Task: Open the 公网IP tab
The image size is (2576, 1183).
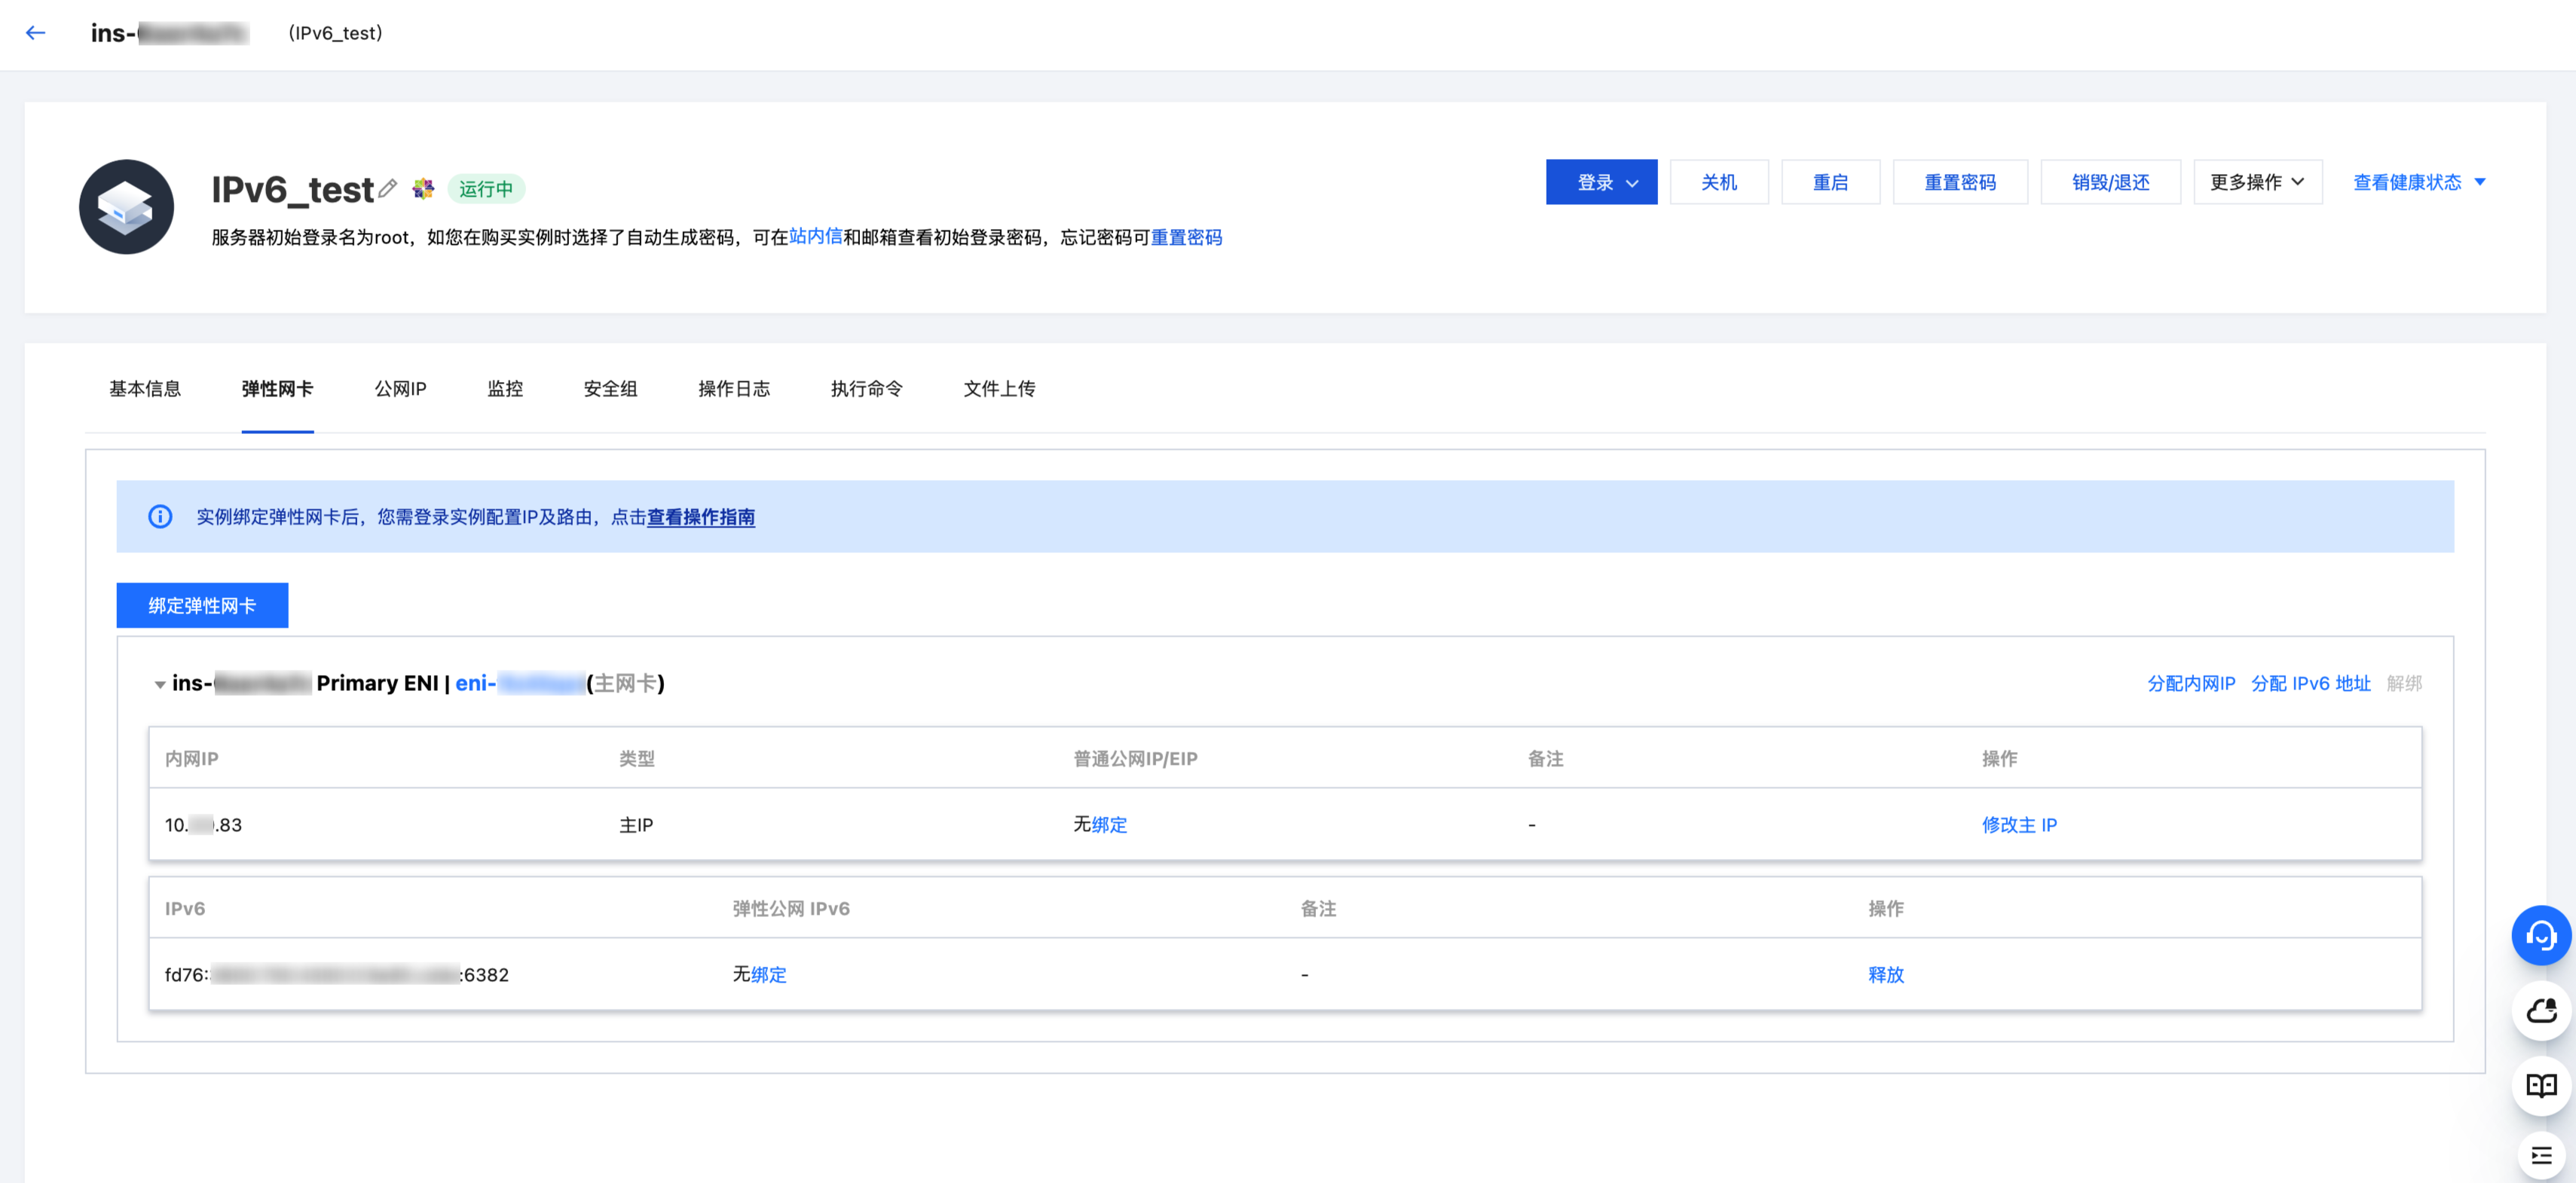Action: pos(400,389)
